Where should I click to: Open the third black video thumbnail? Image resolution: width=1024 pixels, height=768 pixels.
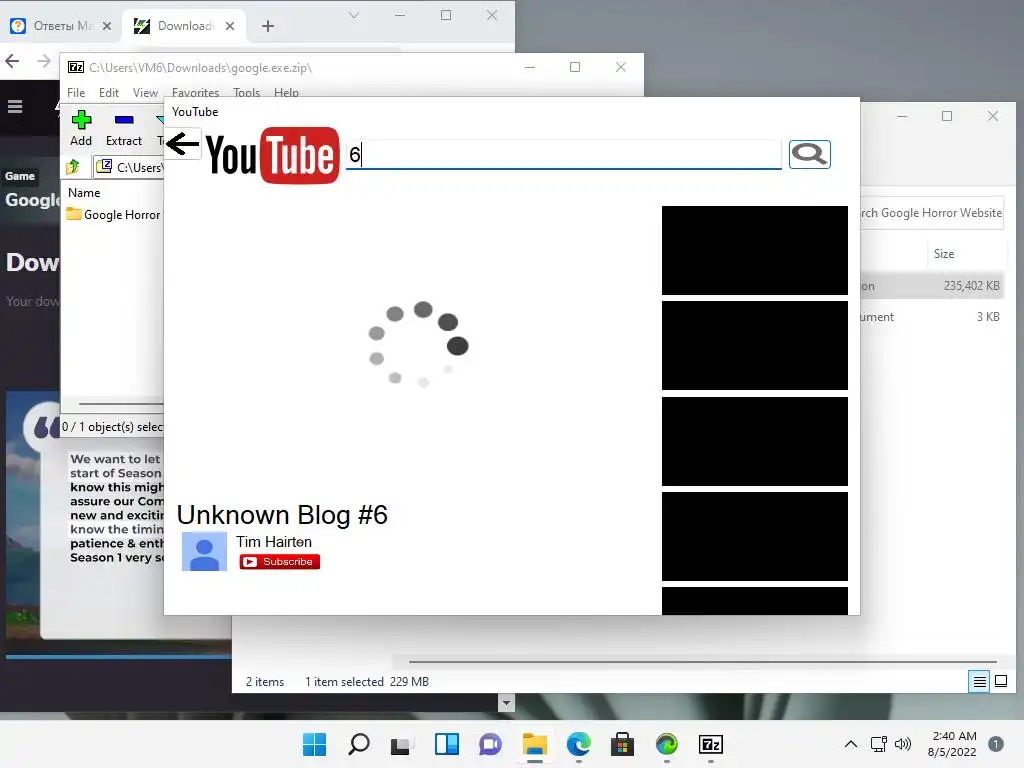pos(755,441)
